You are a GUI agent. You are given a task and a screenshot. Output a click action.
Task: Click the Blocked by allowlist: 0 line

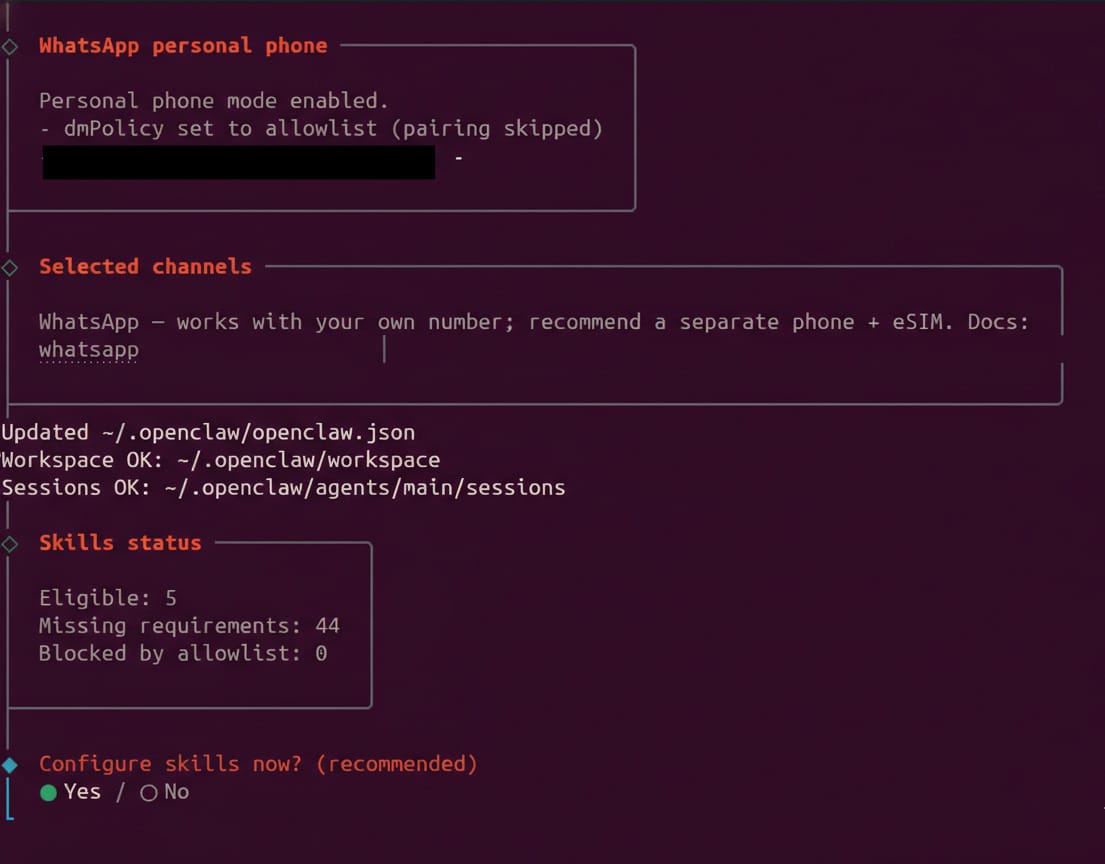[183, 654]
